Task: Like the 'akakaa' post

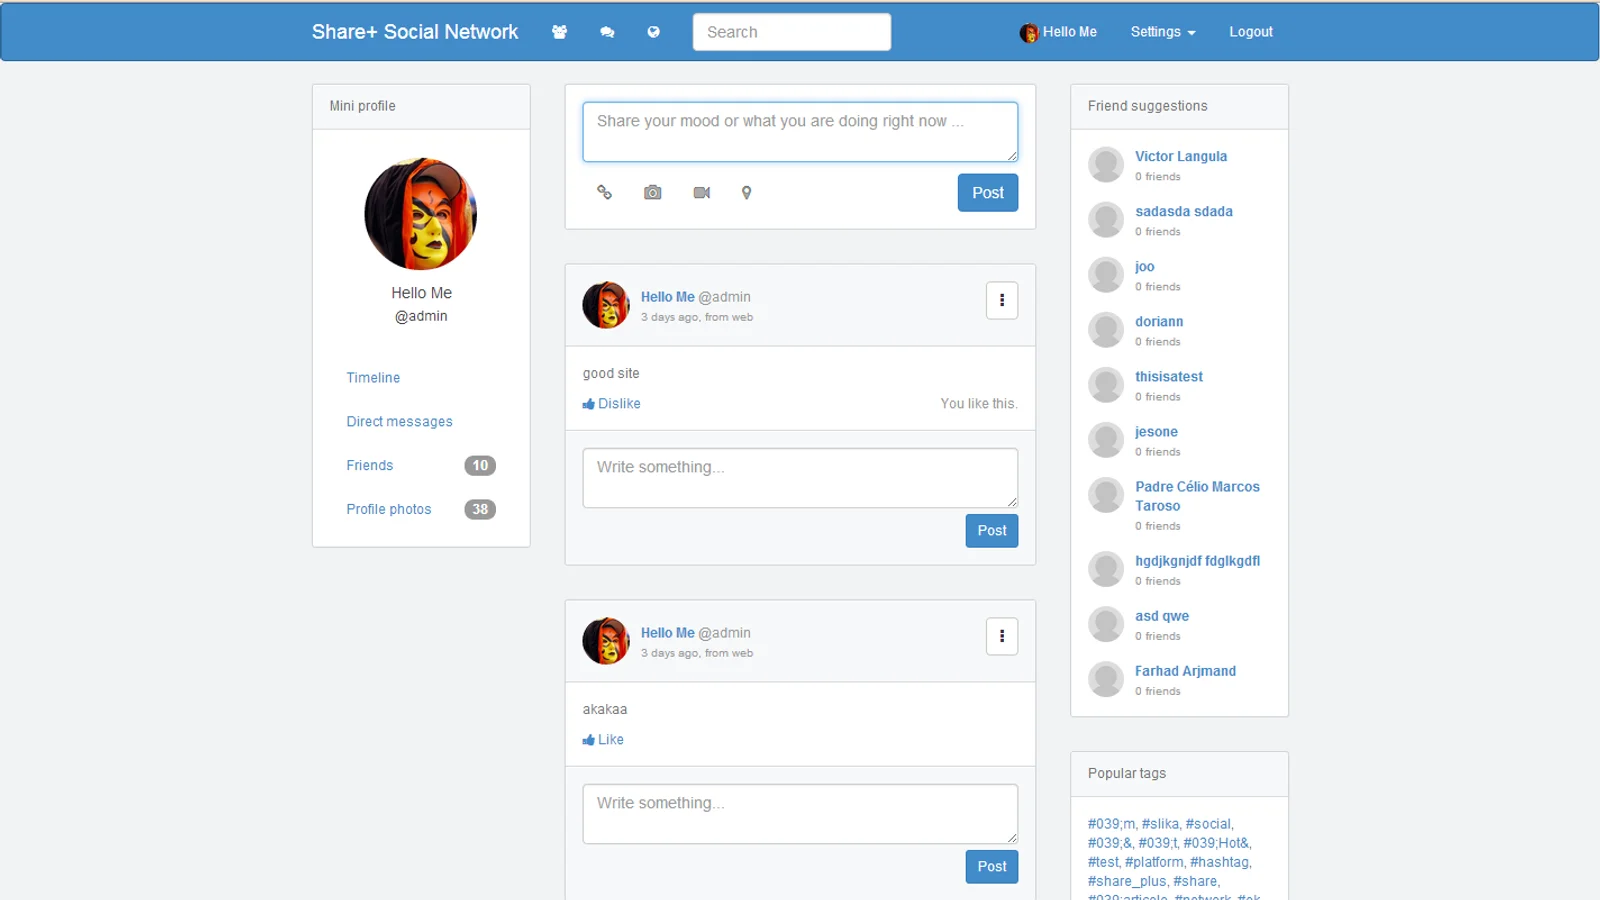Action: pos(604,740)
